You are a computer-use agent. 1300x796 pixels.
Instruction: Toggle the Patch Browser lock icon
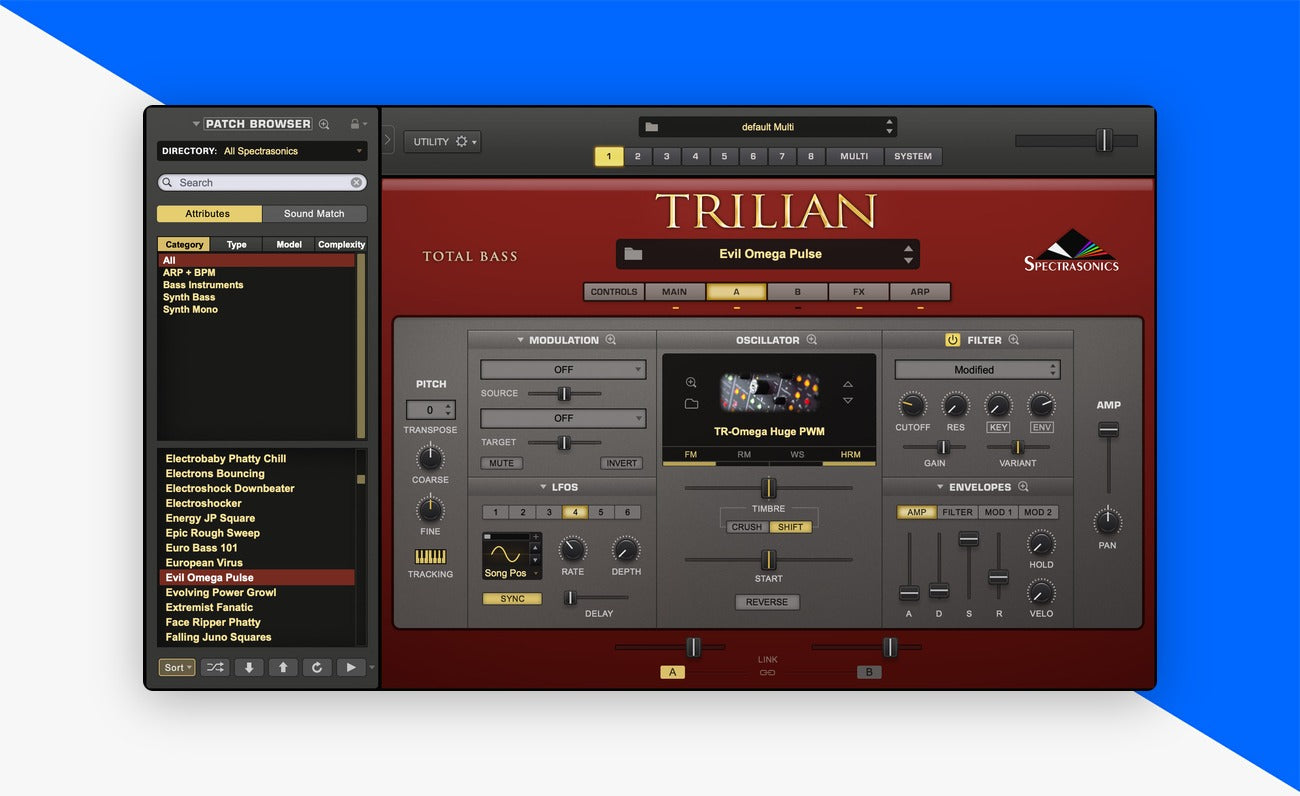354,124
